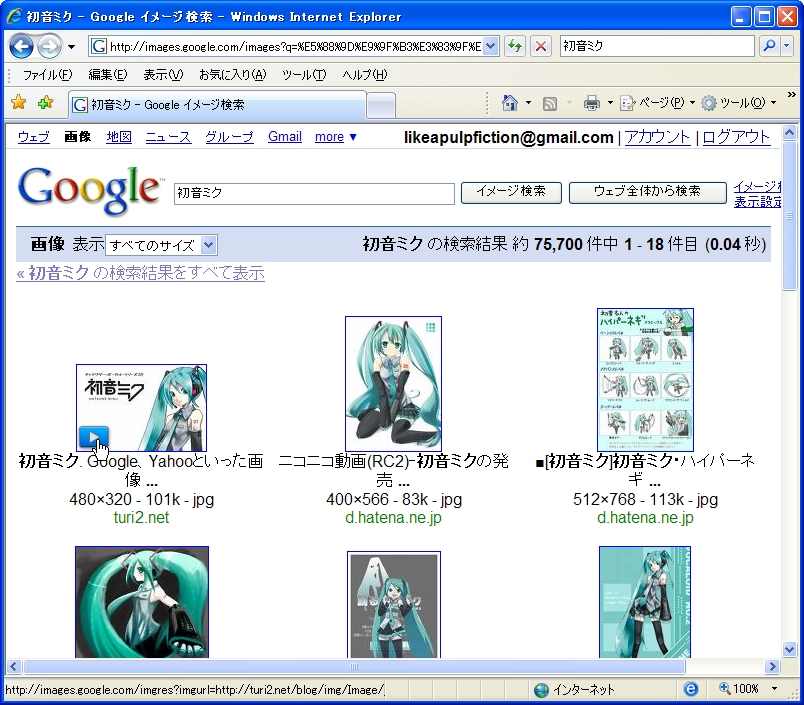Click the イメージ検索 button
804x705 pixels.
(511, 192)
